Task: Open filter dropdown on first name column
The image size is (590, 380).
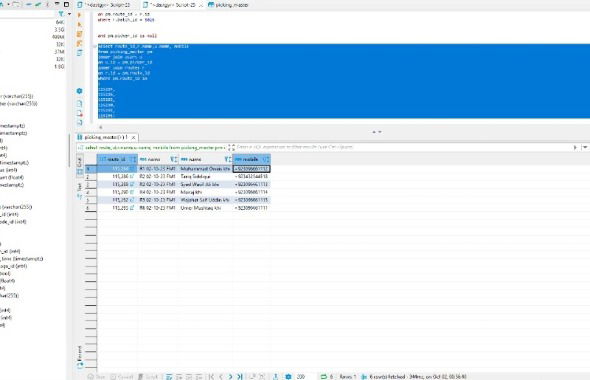Action: click(173, 159)
